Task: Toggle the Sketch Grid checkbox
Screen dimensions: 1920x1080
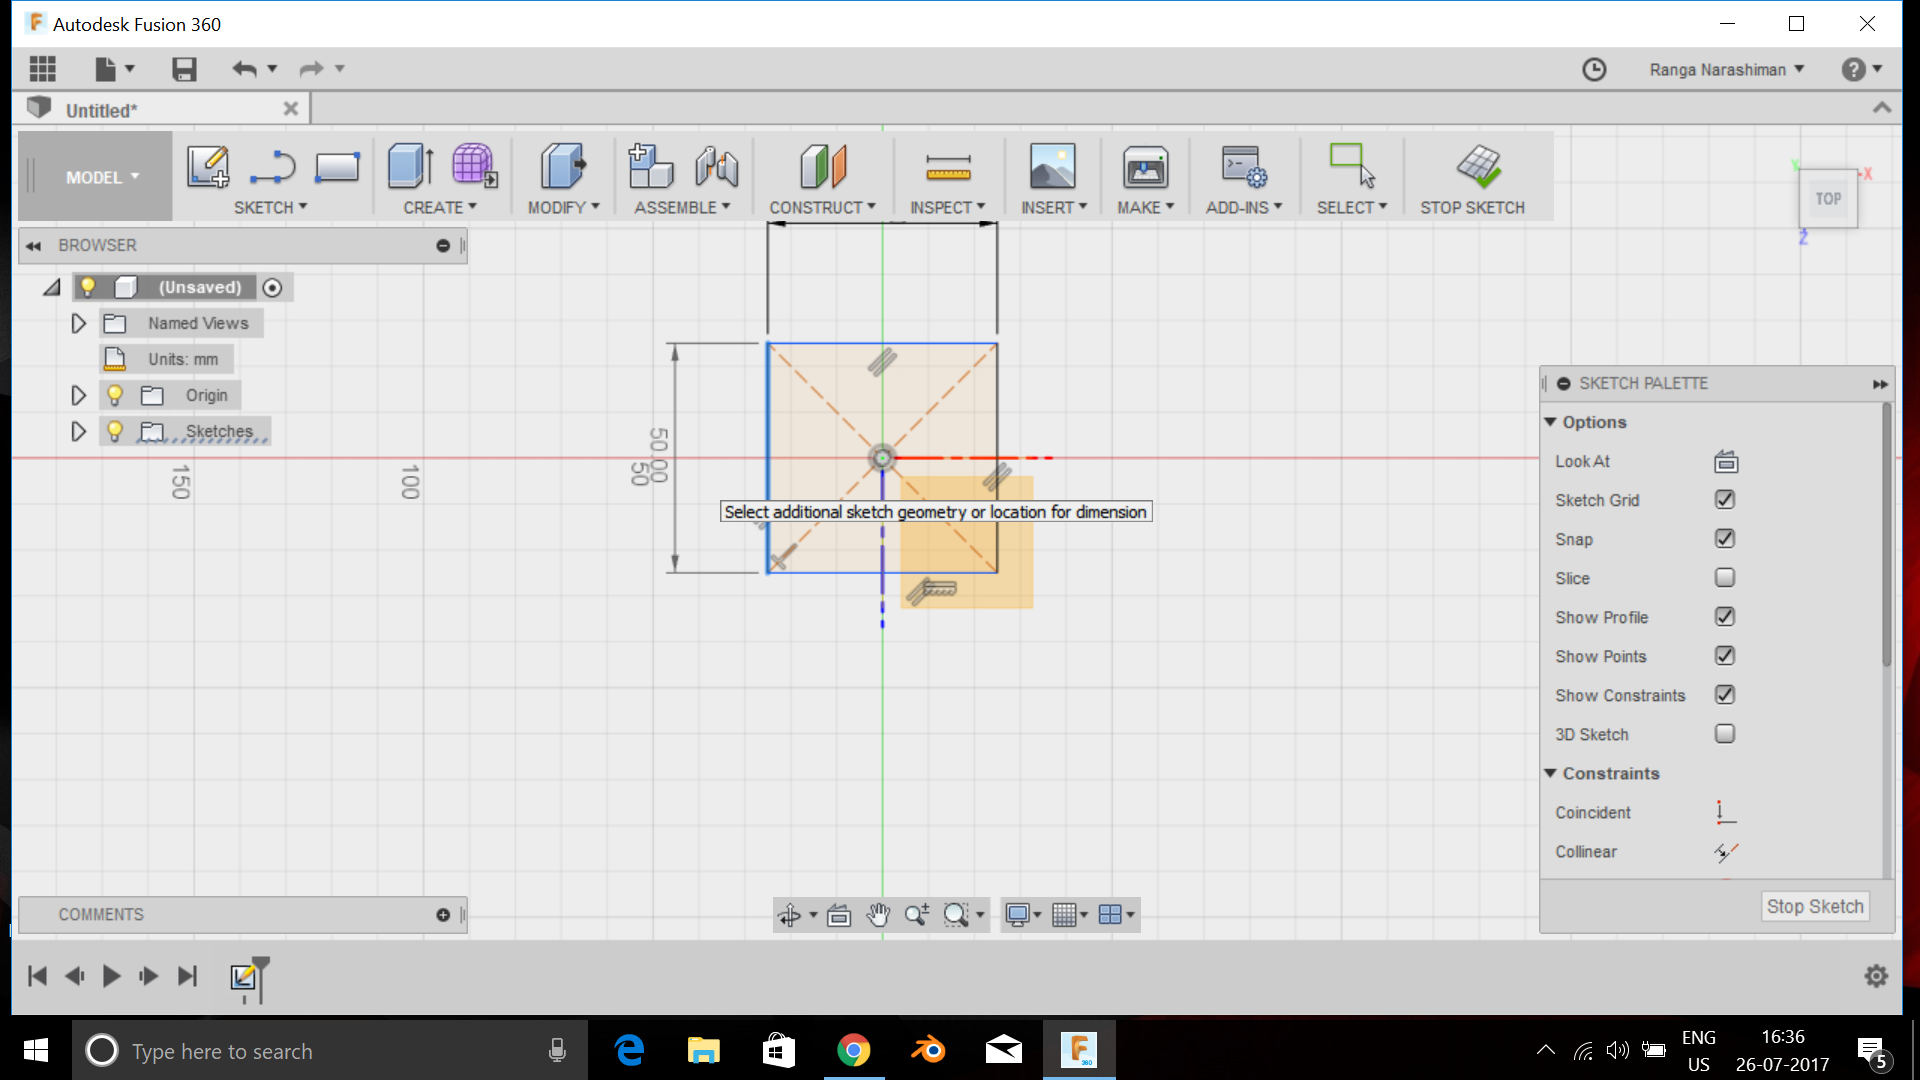Action: (x=1725, y=499)
